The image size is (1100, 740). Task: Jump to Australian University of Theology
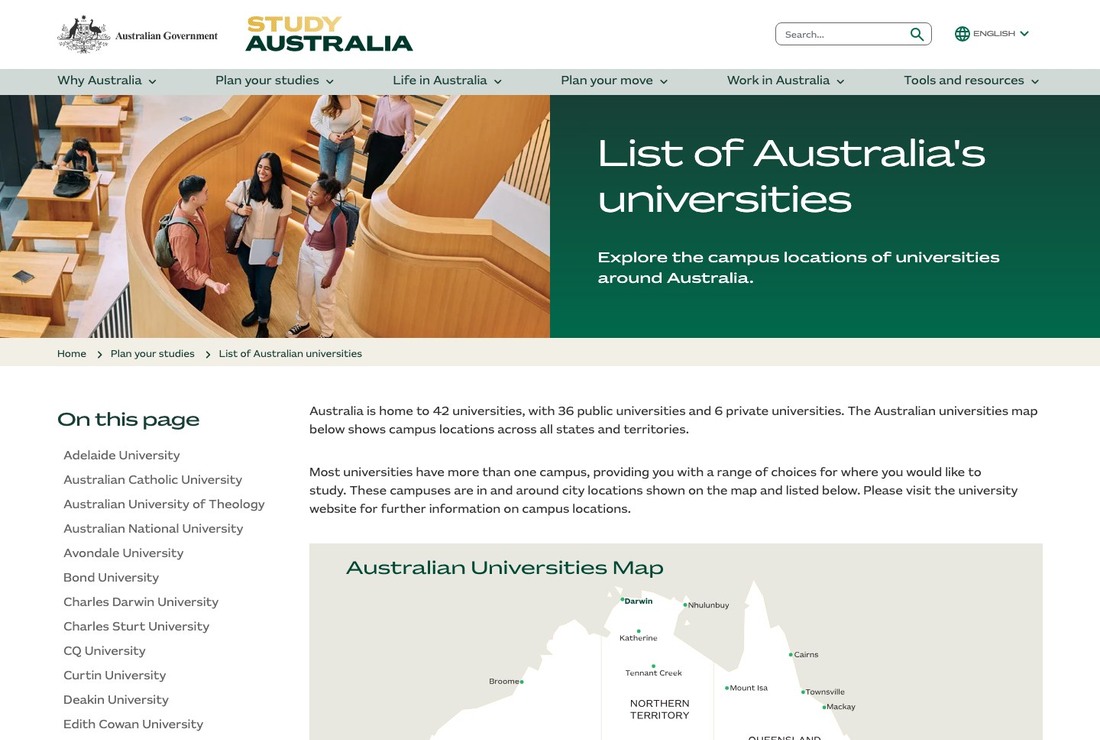(163, 504)
